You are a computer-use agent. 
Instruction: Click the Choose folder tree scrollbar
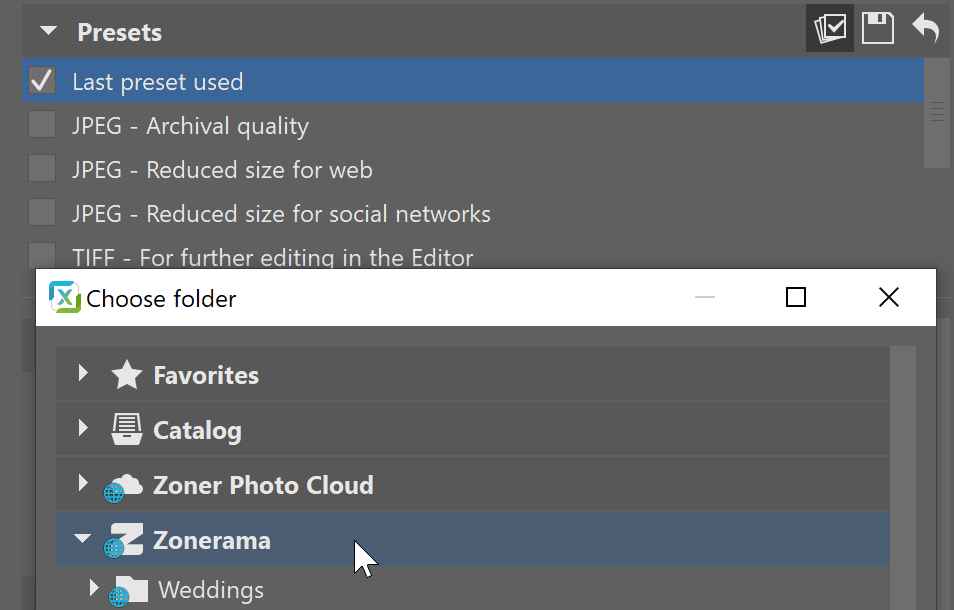(903, 478)
